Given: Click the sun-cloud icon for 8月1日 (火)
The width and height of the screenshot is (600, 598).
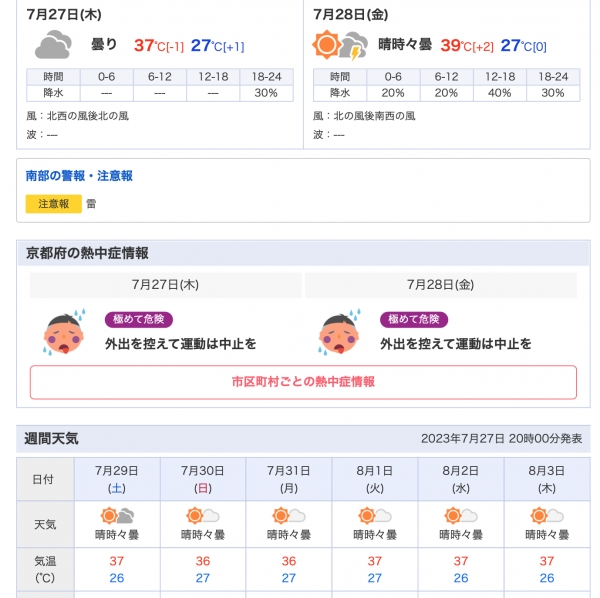Looking at the screenshot, I should pyautogui.click(x=375, y=516).
